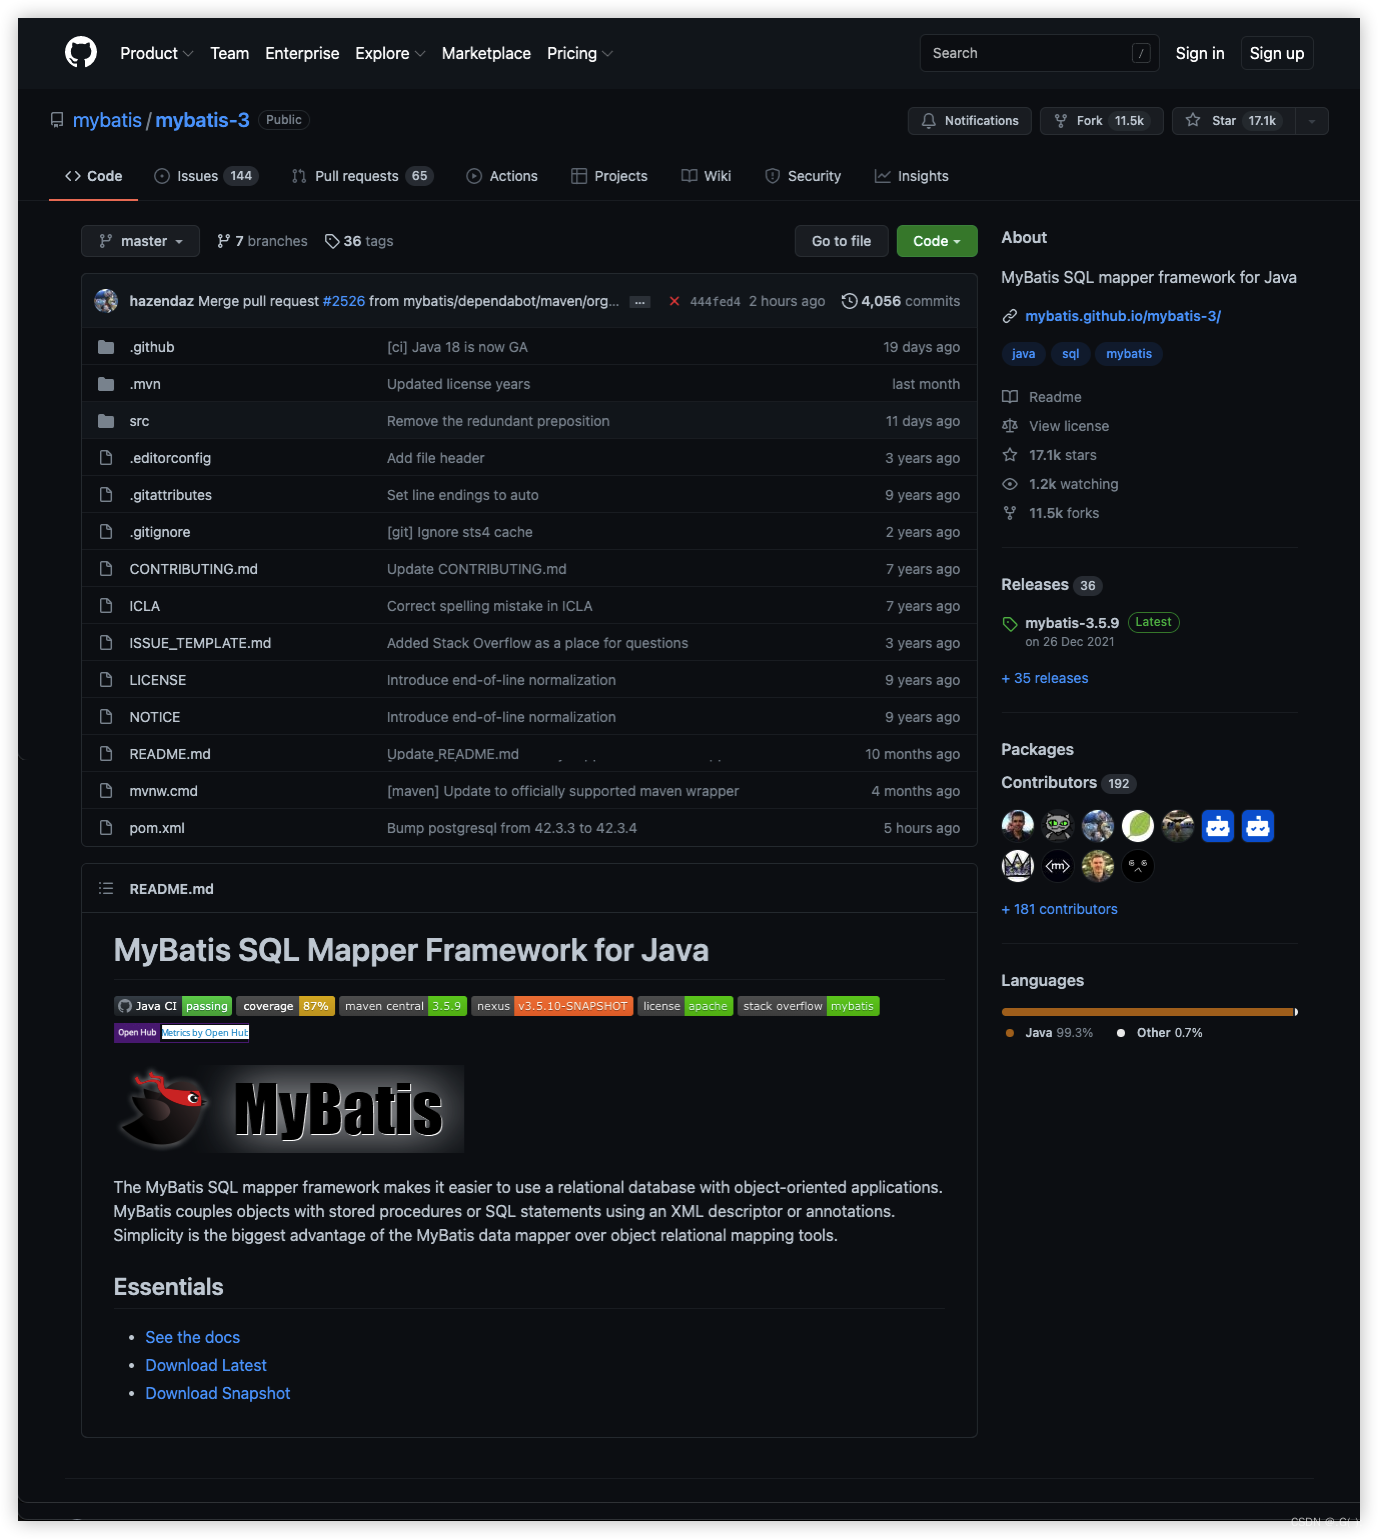Open the Explore menu dropdown
The image size is (1378, 1539).
(x=390, y=53)
